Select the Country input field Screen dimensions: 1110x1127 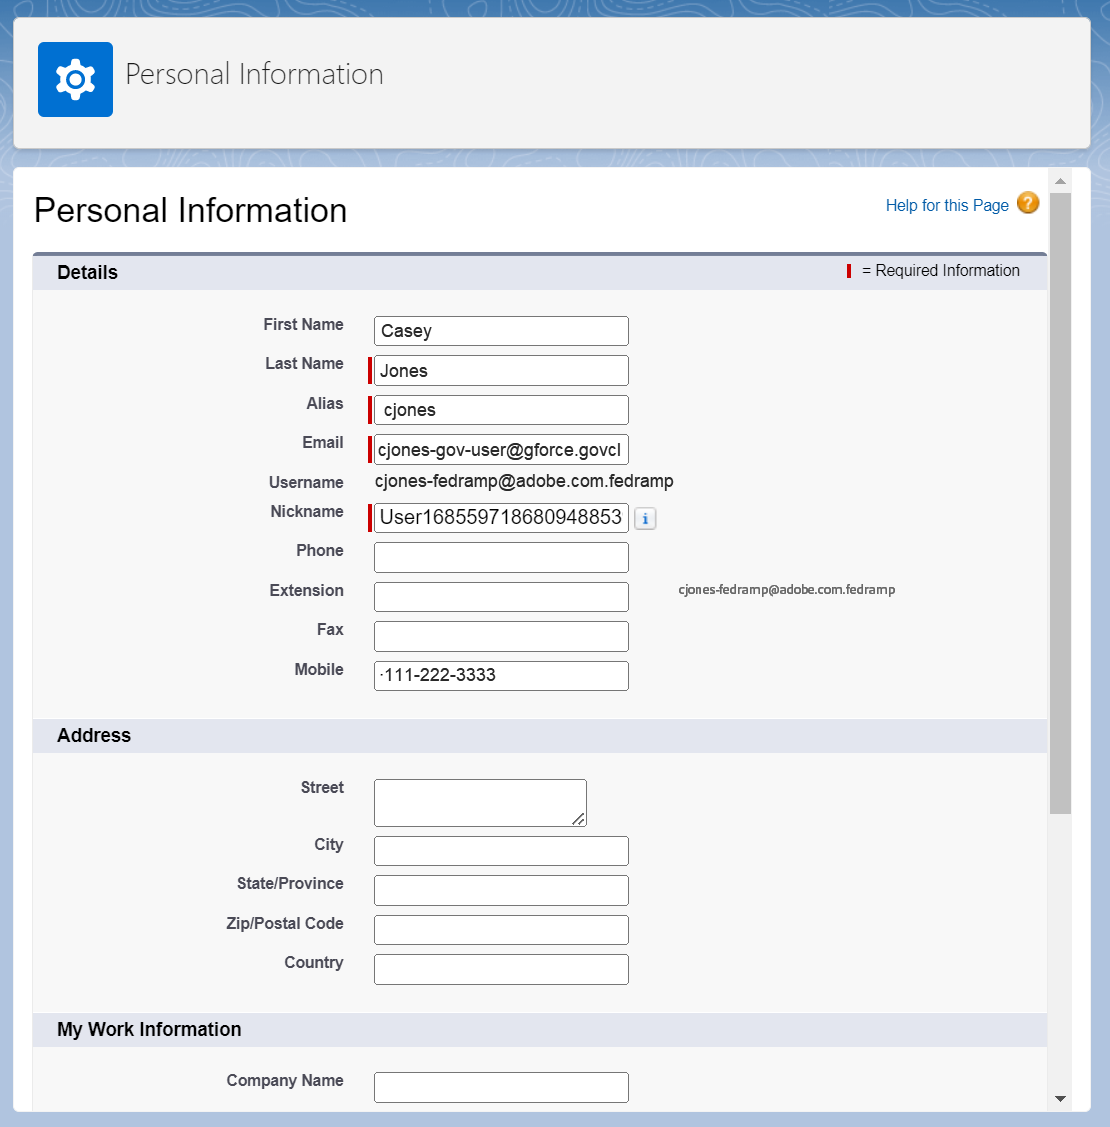(500, 968)
